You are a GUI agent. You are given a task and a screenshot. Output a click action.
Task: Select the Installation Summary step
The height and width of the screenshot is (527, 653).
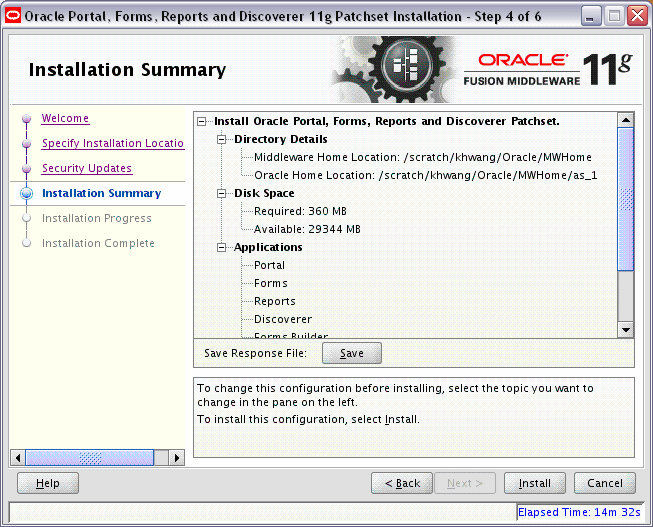pyautogui.click(x=102, y=193)
